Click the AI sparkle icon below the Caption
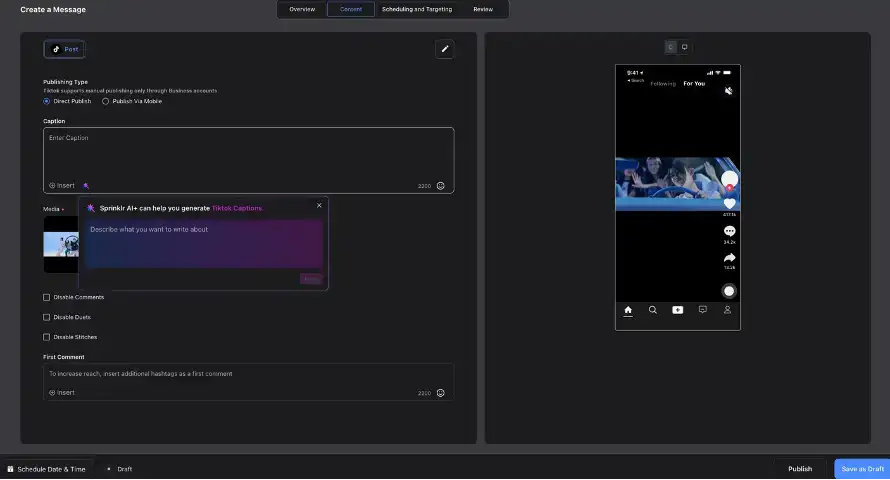This screenshot has height=480, width=890. click(86, 186)
